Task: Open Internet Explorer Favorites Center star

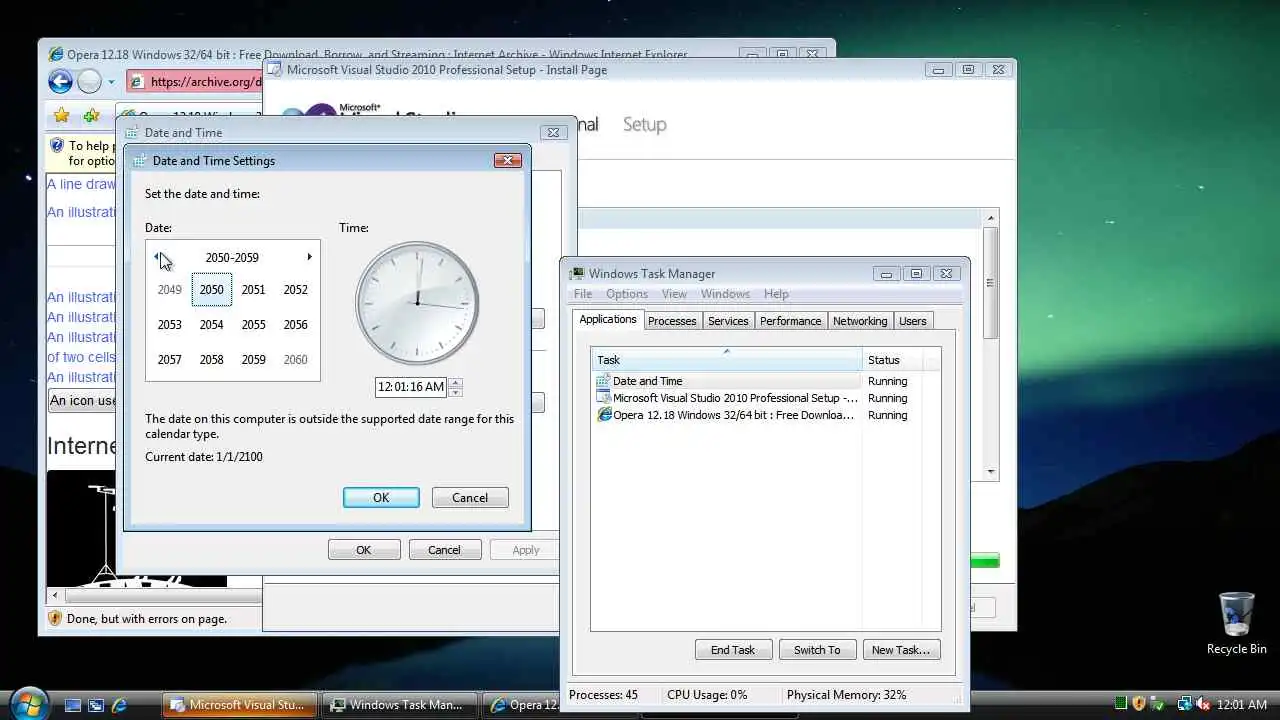Action: (61, 116)
